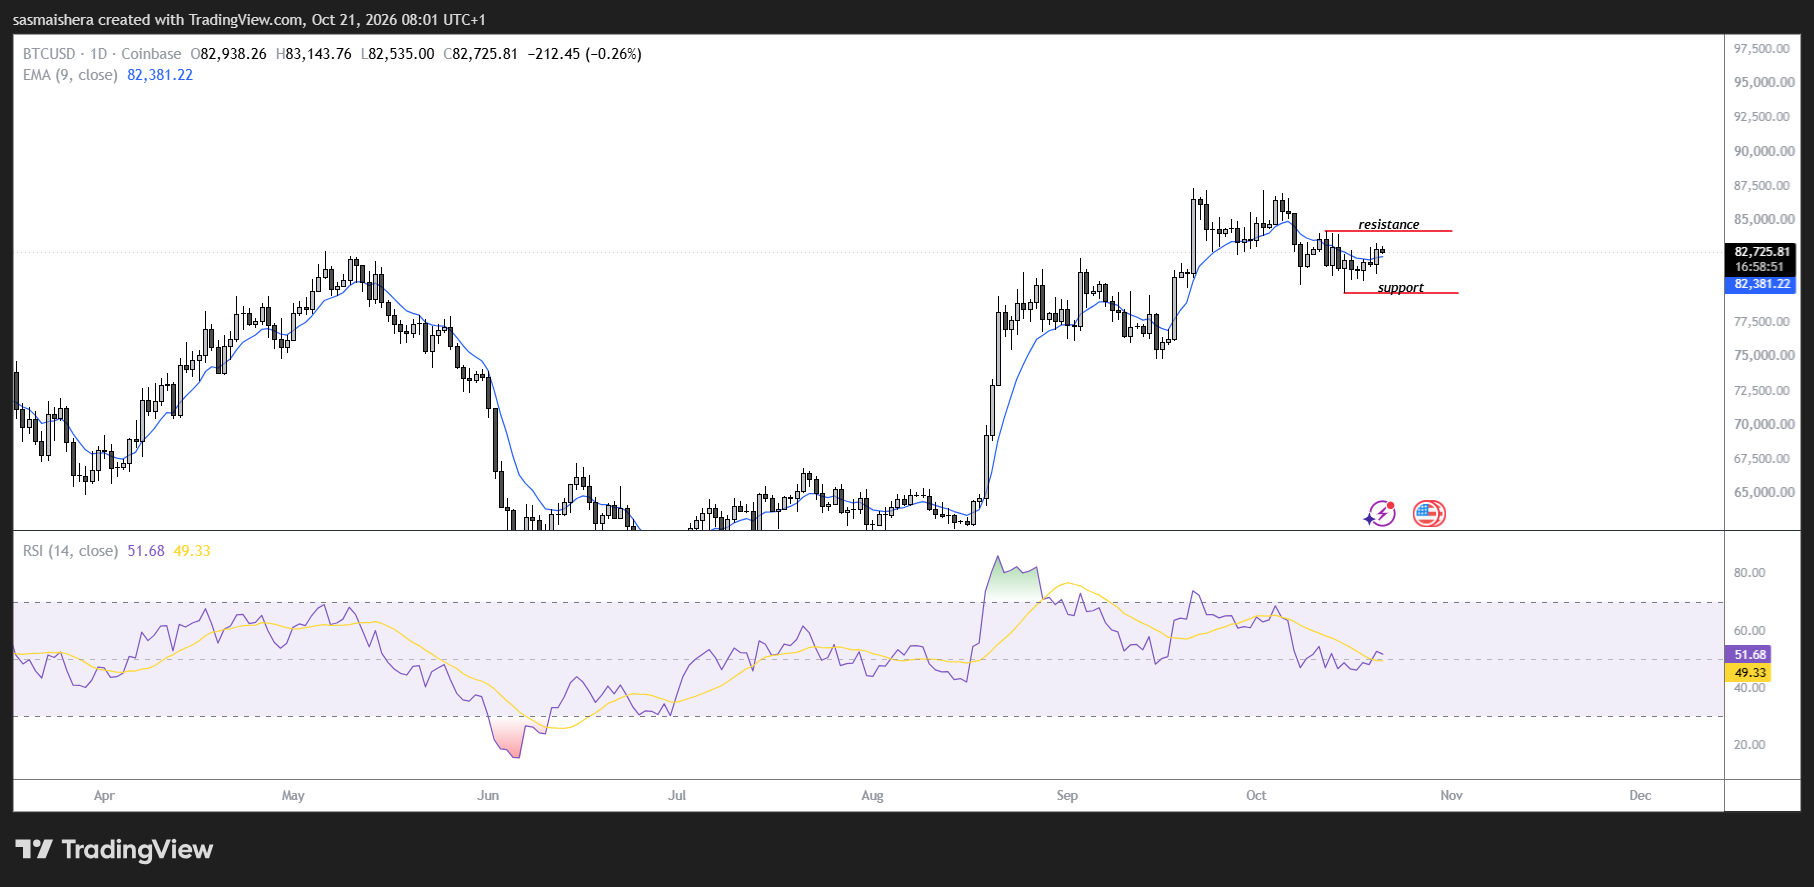Click the 97,500.00 price axis label
This screenshot has height=887, width=1814.
point(1762,48)
